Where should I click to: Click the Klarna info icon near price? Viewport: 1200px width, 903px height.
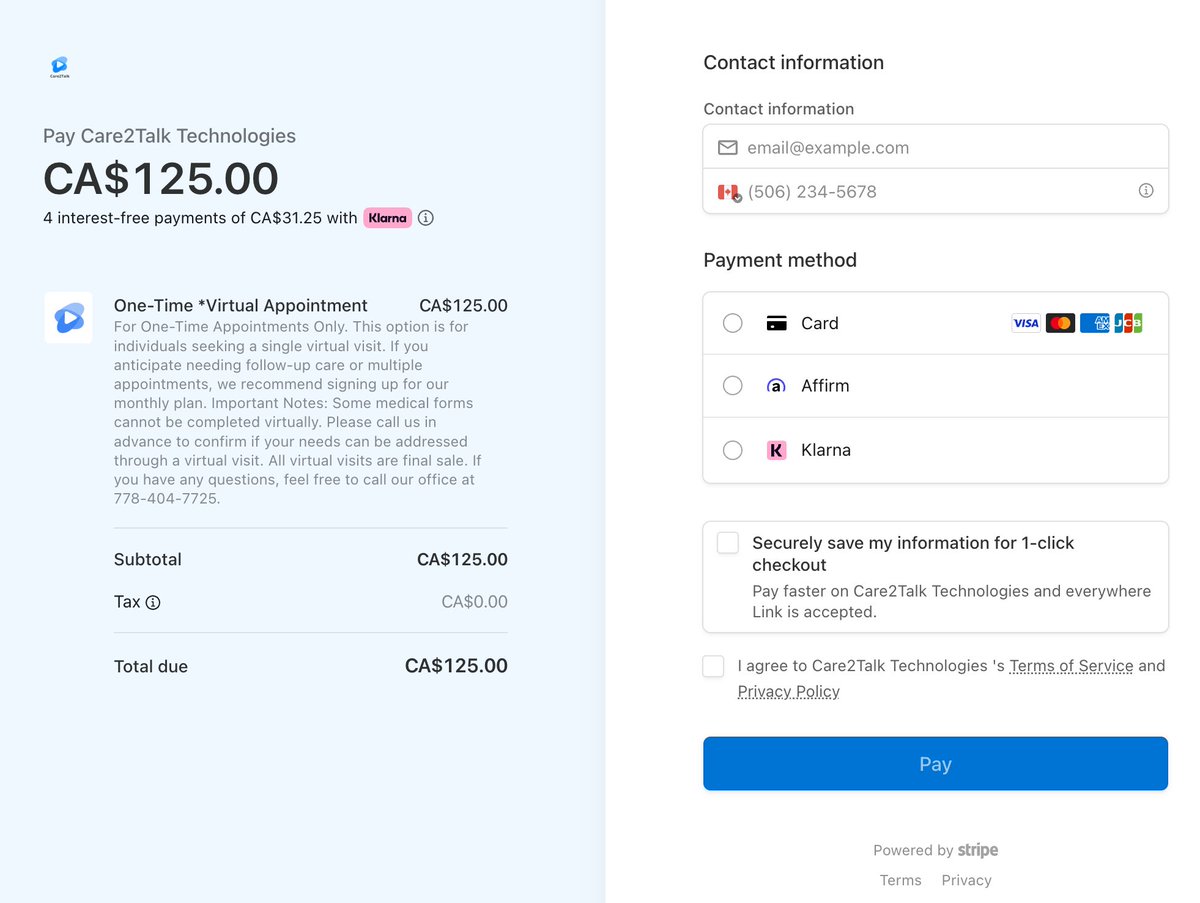(426, 218)
